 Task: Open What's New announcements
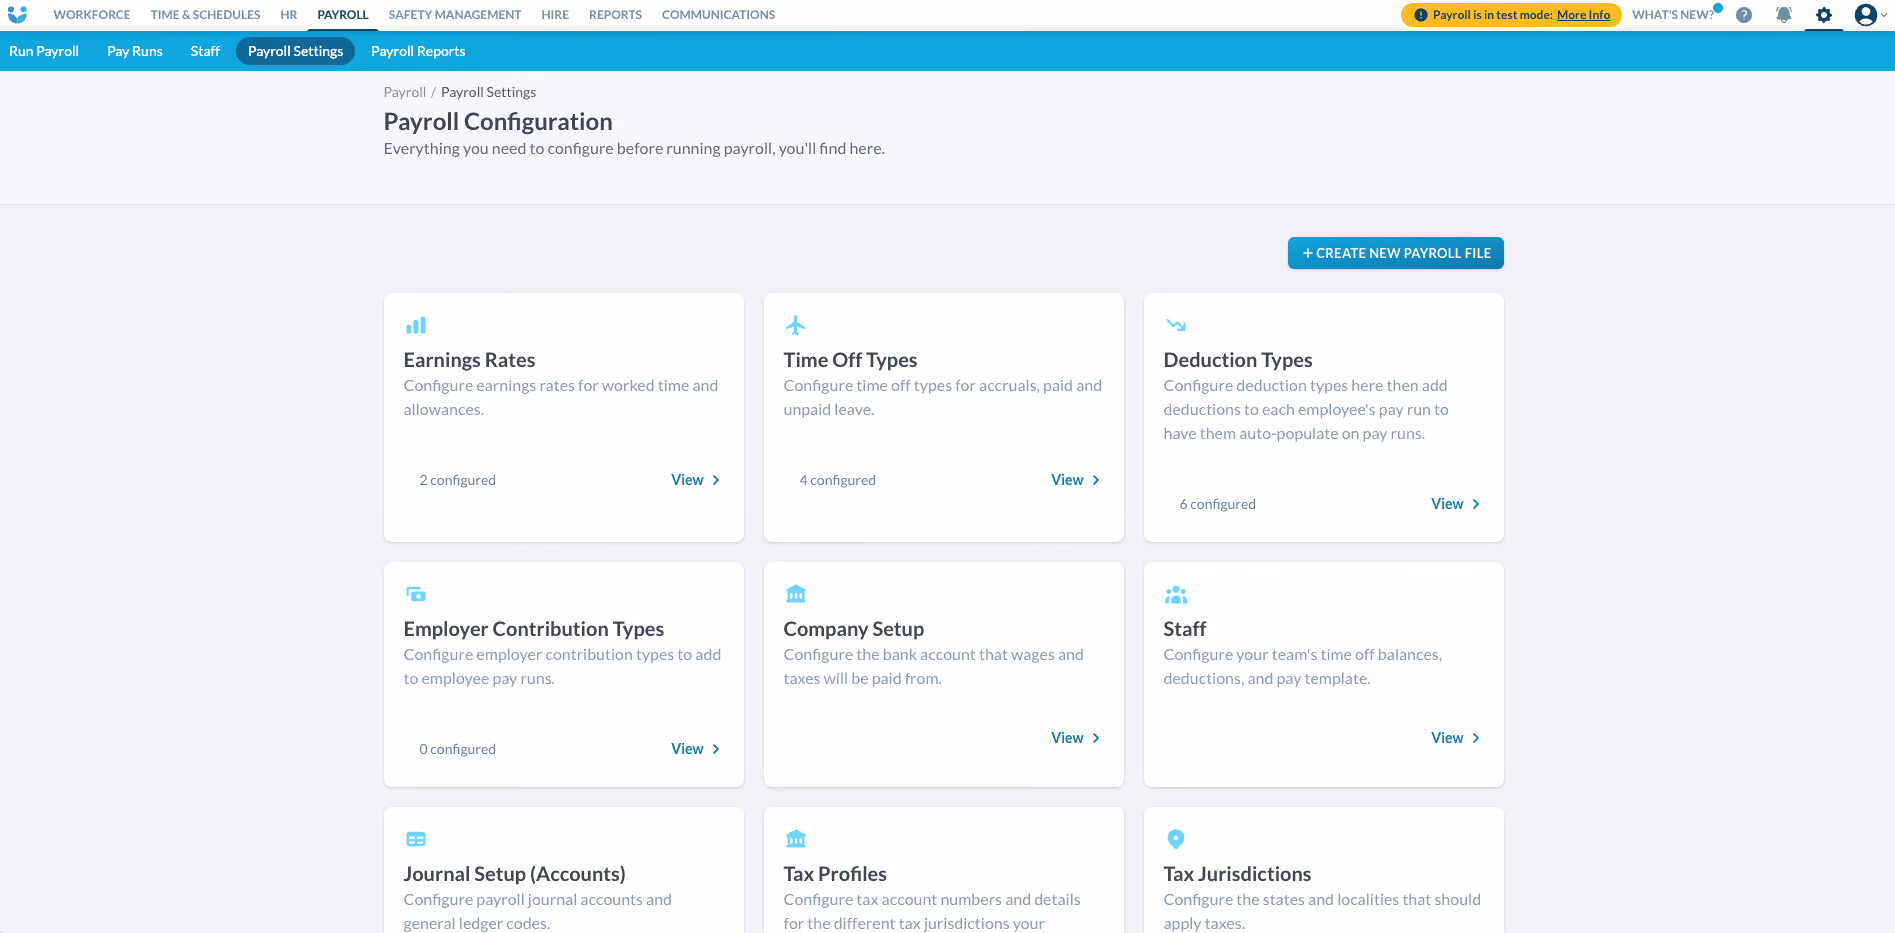(1673, 15)
